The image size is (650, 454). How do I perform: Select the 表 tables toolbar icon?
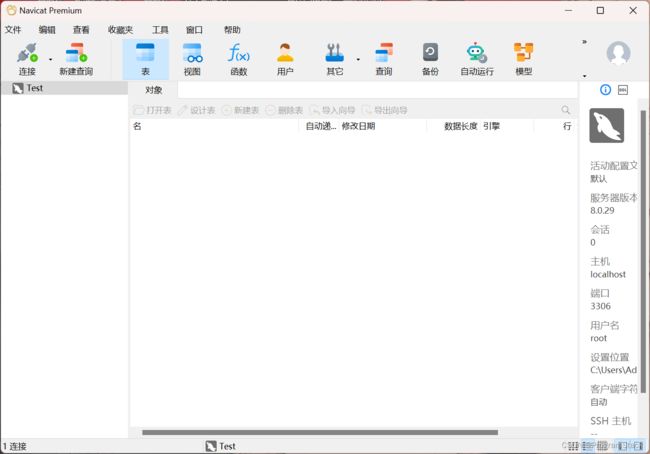[145, 59]
